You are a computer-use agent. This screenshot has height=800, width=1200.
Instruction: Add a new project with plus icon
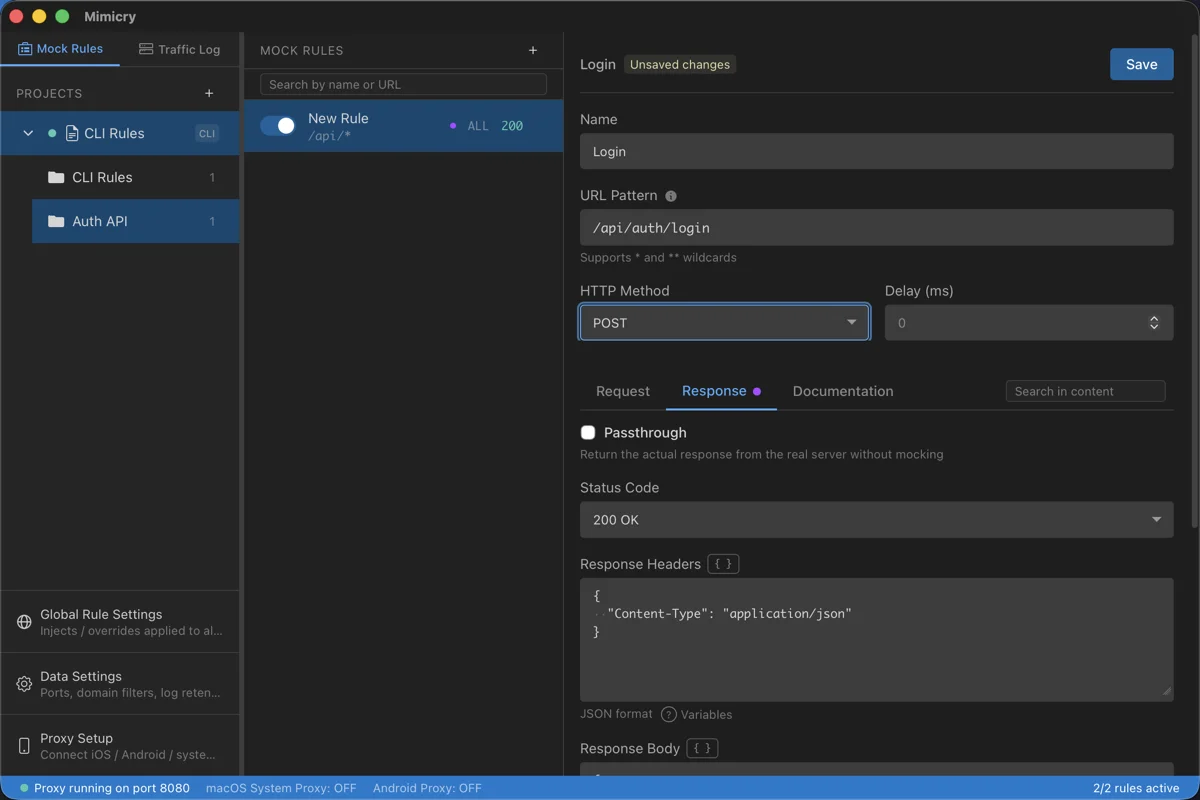[209, 93]
